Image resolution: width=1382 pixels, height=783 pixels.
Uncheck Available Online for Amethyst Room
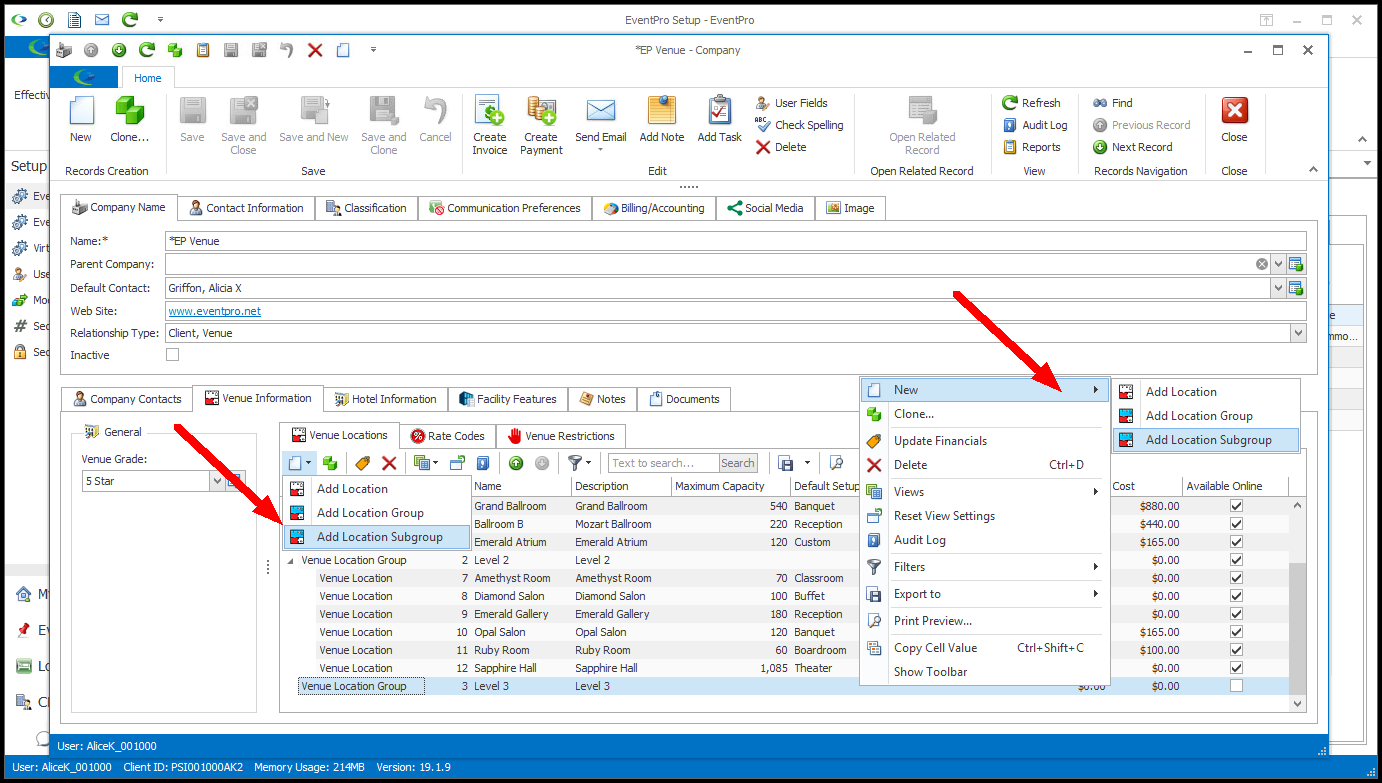[1236, 578]
